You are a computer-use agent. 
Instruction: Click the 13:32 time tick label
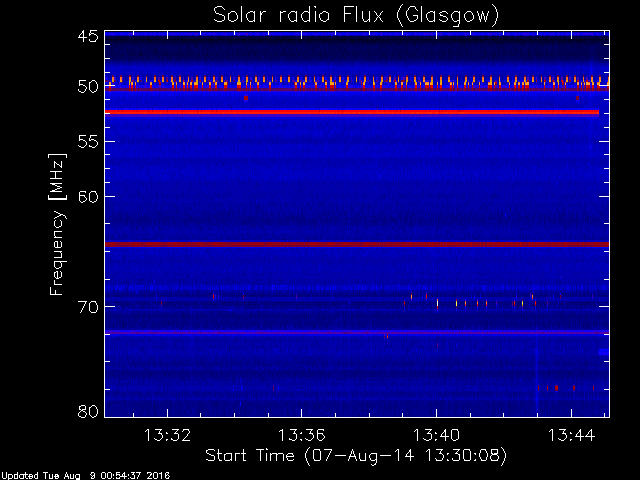(167, 435)
